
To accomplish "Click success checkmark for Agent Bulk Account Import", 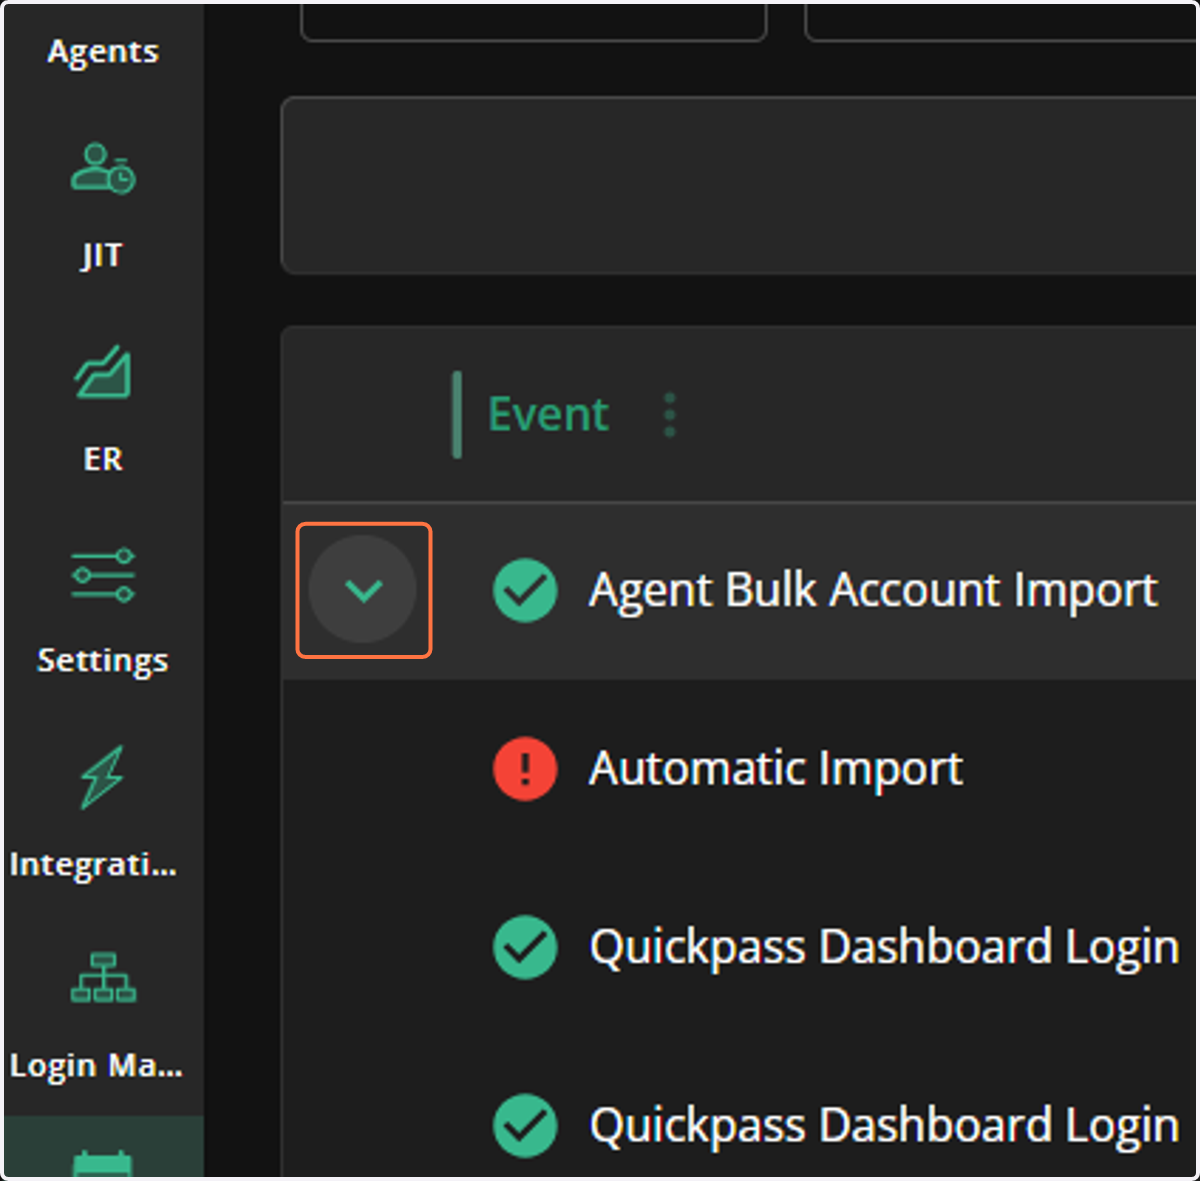I will 525,590.
